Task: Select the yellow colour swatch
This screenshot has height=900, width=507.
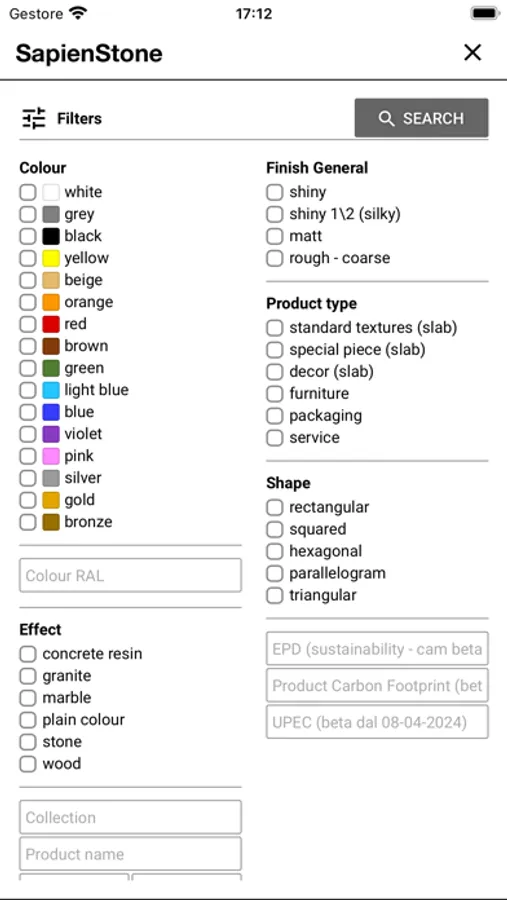Action: coord(51,258)
